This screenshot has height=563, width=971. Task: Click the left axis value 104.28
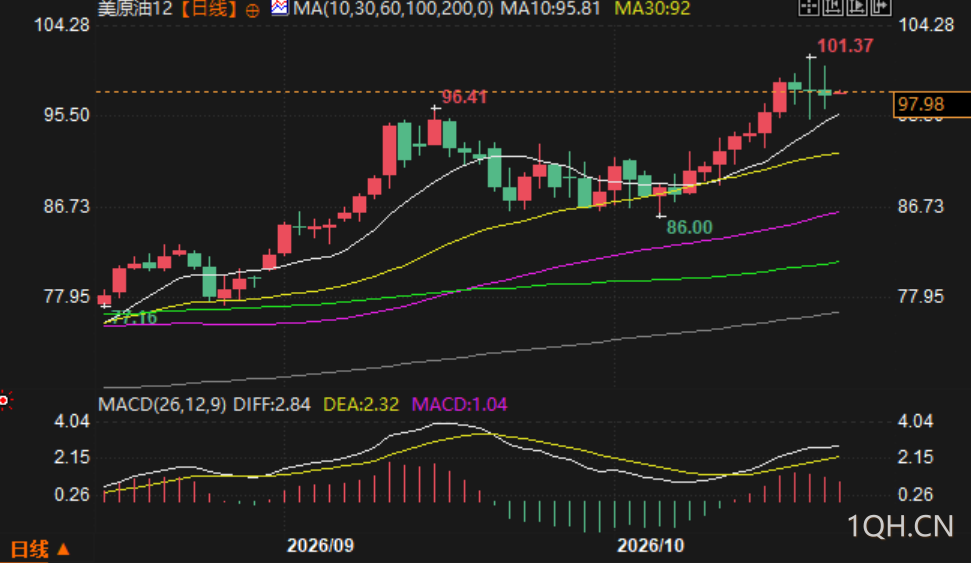[62, 25]
